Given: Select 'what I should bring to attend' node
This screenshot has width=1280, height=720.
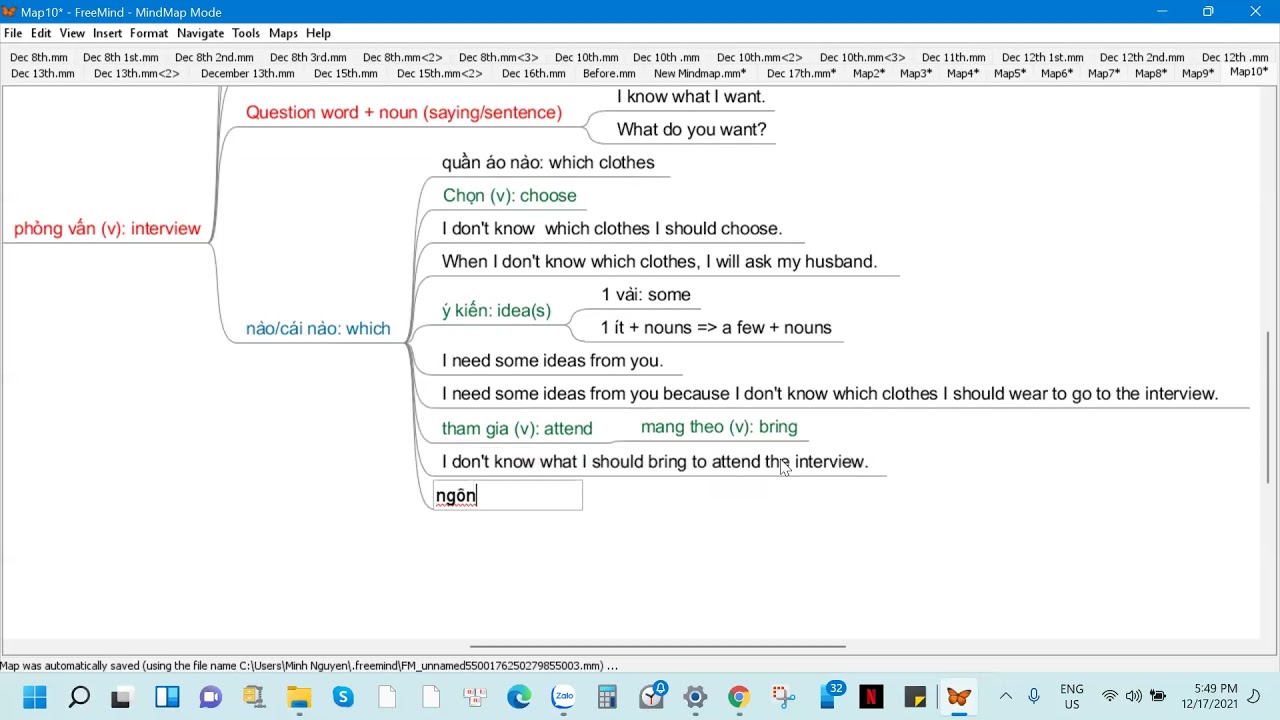Looking at the screenshot, I should coord(655,461).
